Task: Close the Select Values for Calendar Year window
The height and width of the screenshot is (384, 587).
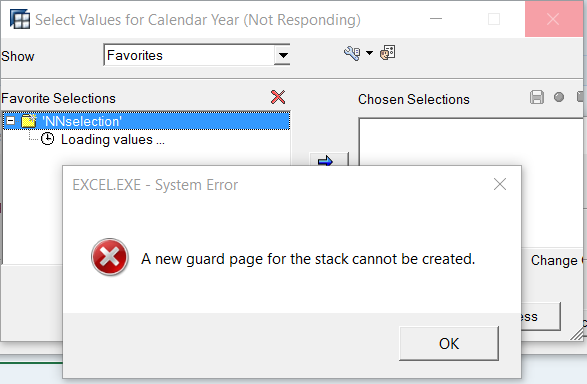Action: pos(553,19)
